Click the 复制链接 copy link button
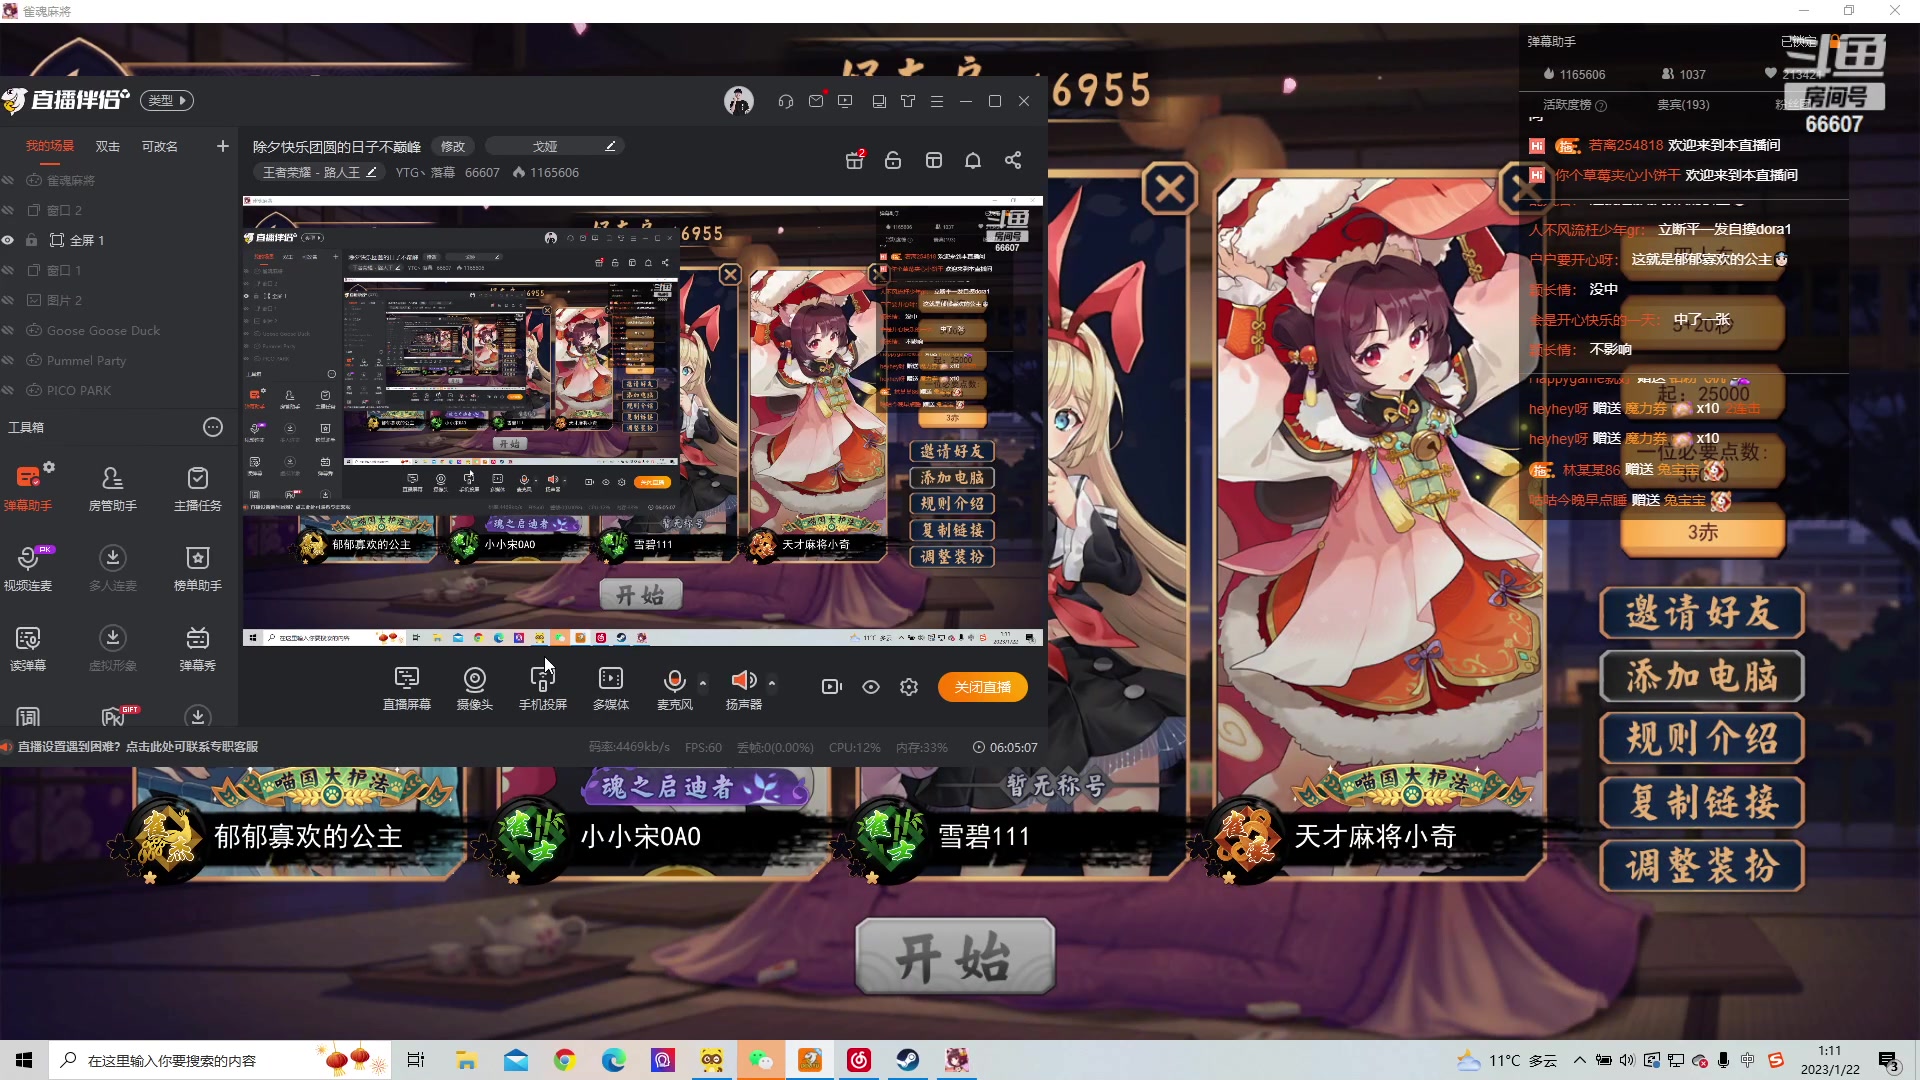 (1702, 802)
